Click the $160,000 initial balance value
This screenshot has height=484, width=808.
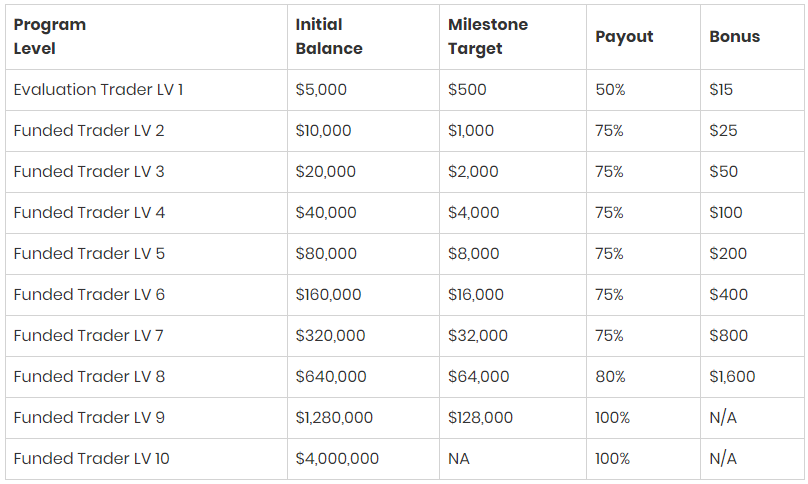pos(328,294)
